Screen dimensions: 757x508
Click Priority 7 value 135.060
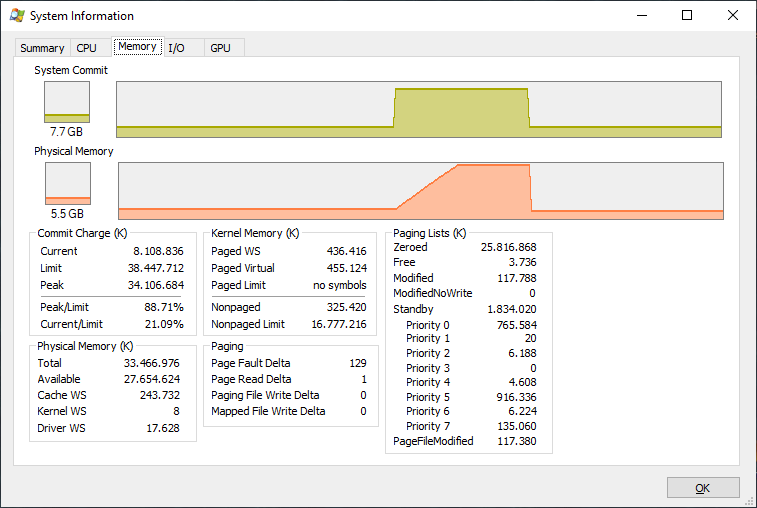[517, 426]
